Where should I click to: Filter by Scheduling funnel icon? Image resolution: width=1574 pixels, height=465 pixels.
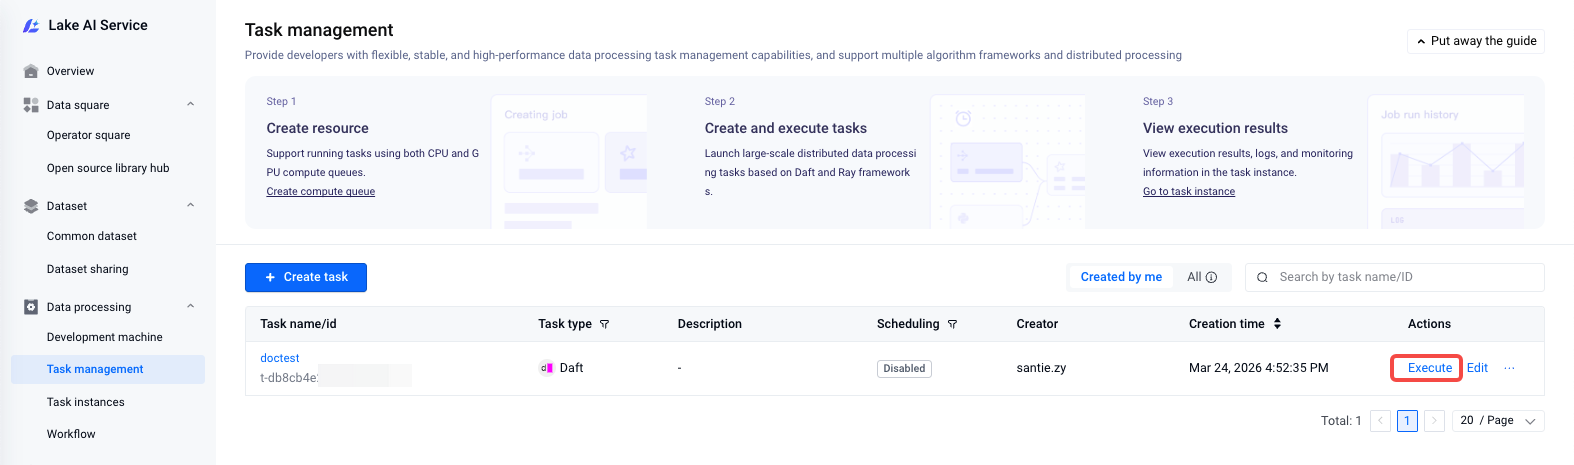pos(953,324)
